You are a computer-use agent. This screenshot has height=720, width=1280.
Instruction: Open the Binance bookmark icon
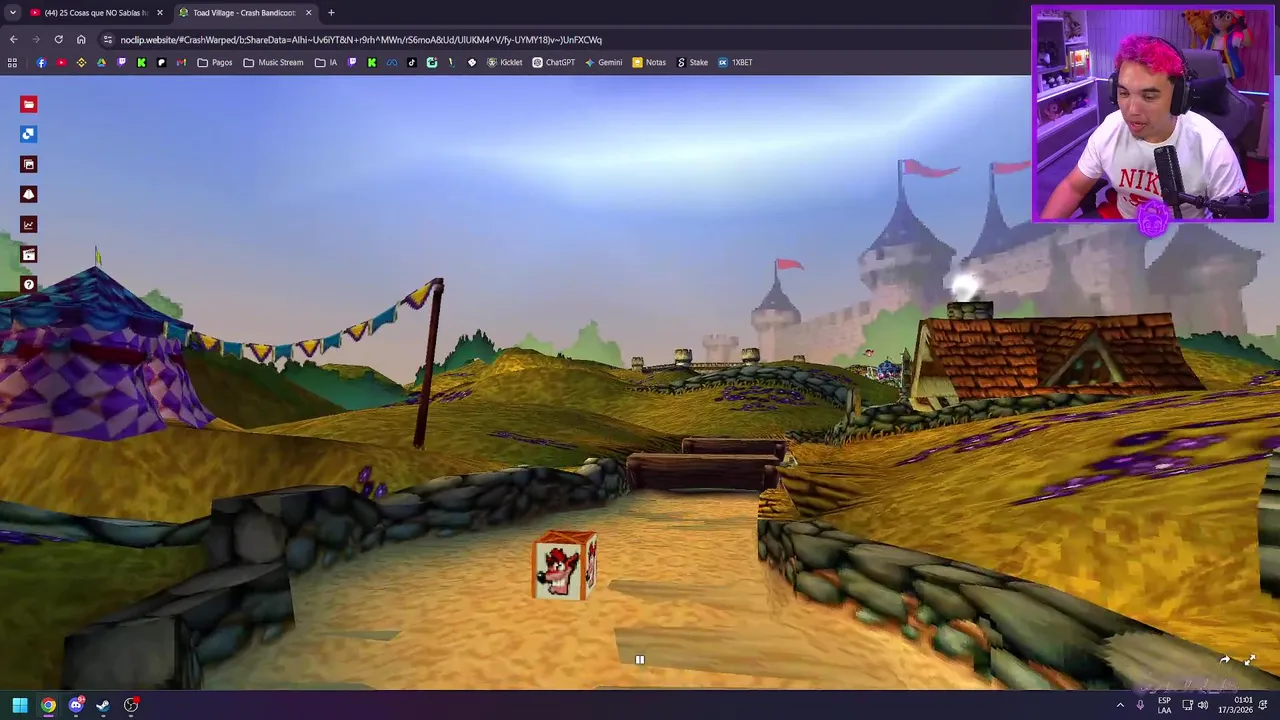[81, 62]
